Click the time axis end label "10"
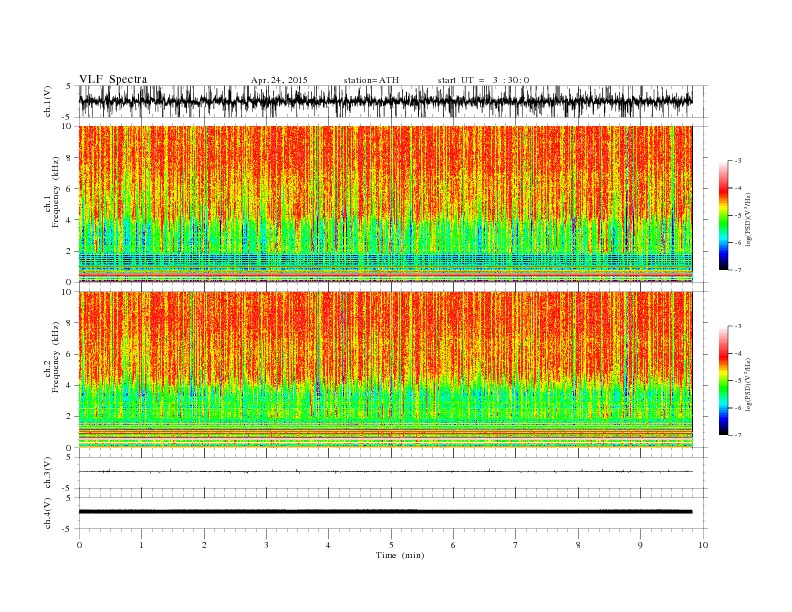The height and width of the screenshot is (612, 792). coord(703,545)
